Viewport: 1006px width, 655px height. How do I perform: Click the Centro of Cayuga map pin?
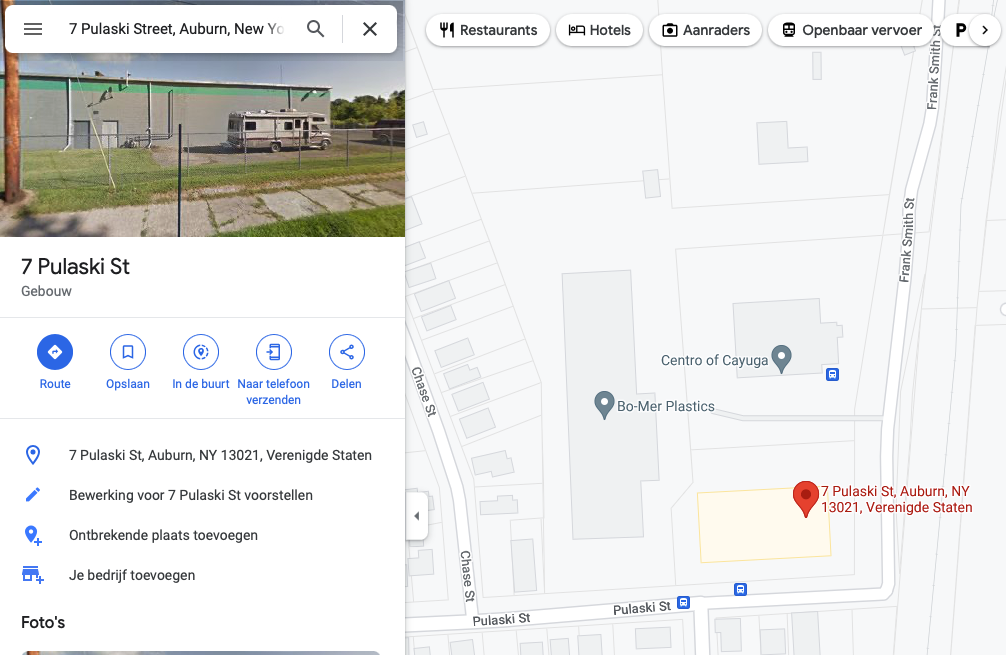tap(781, 359)
